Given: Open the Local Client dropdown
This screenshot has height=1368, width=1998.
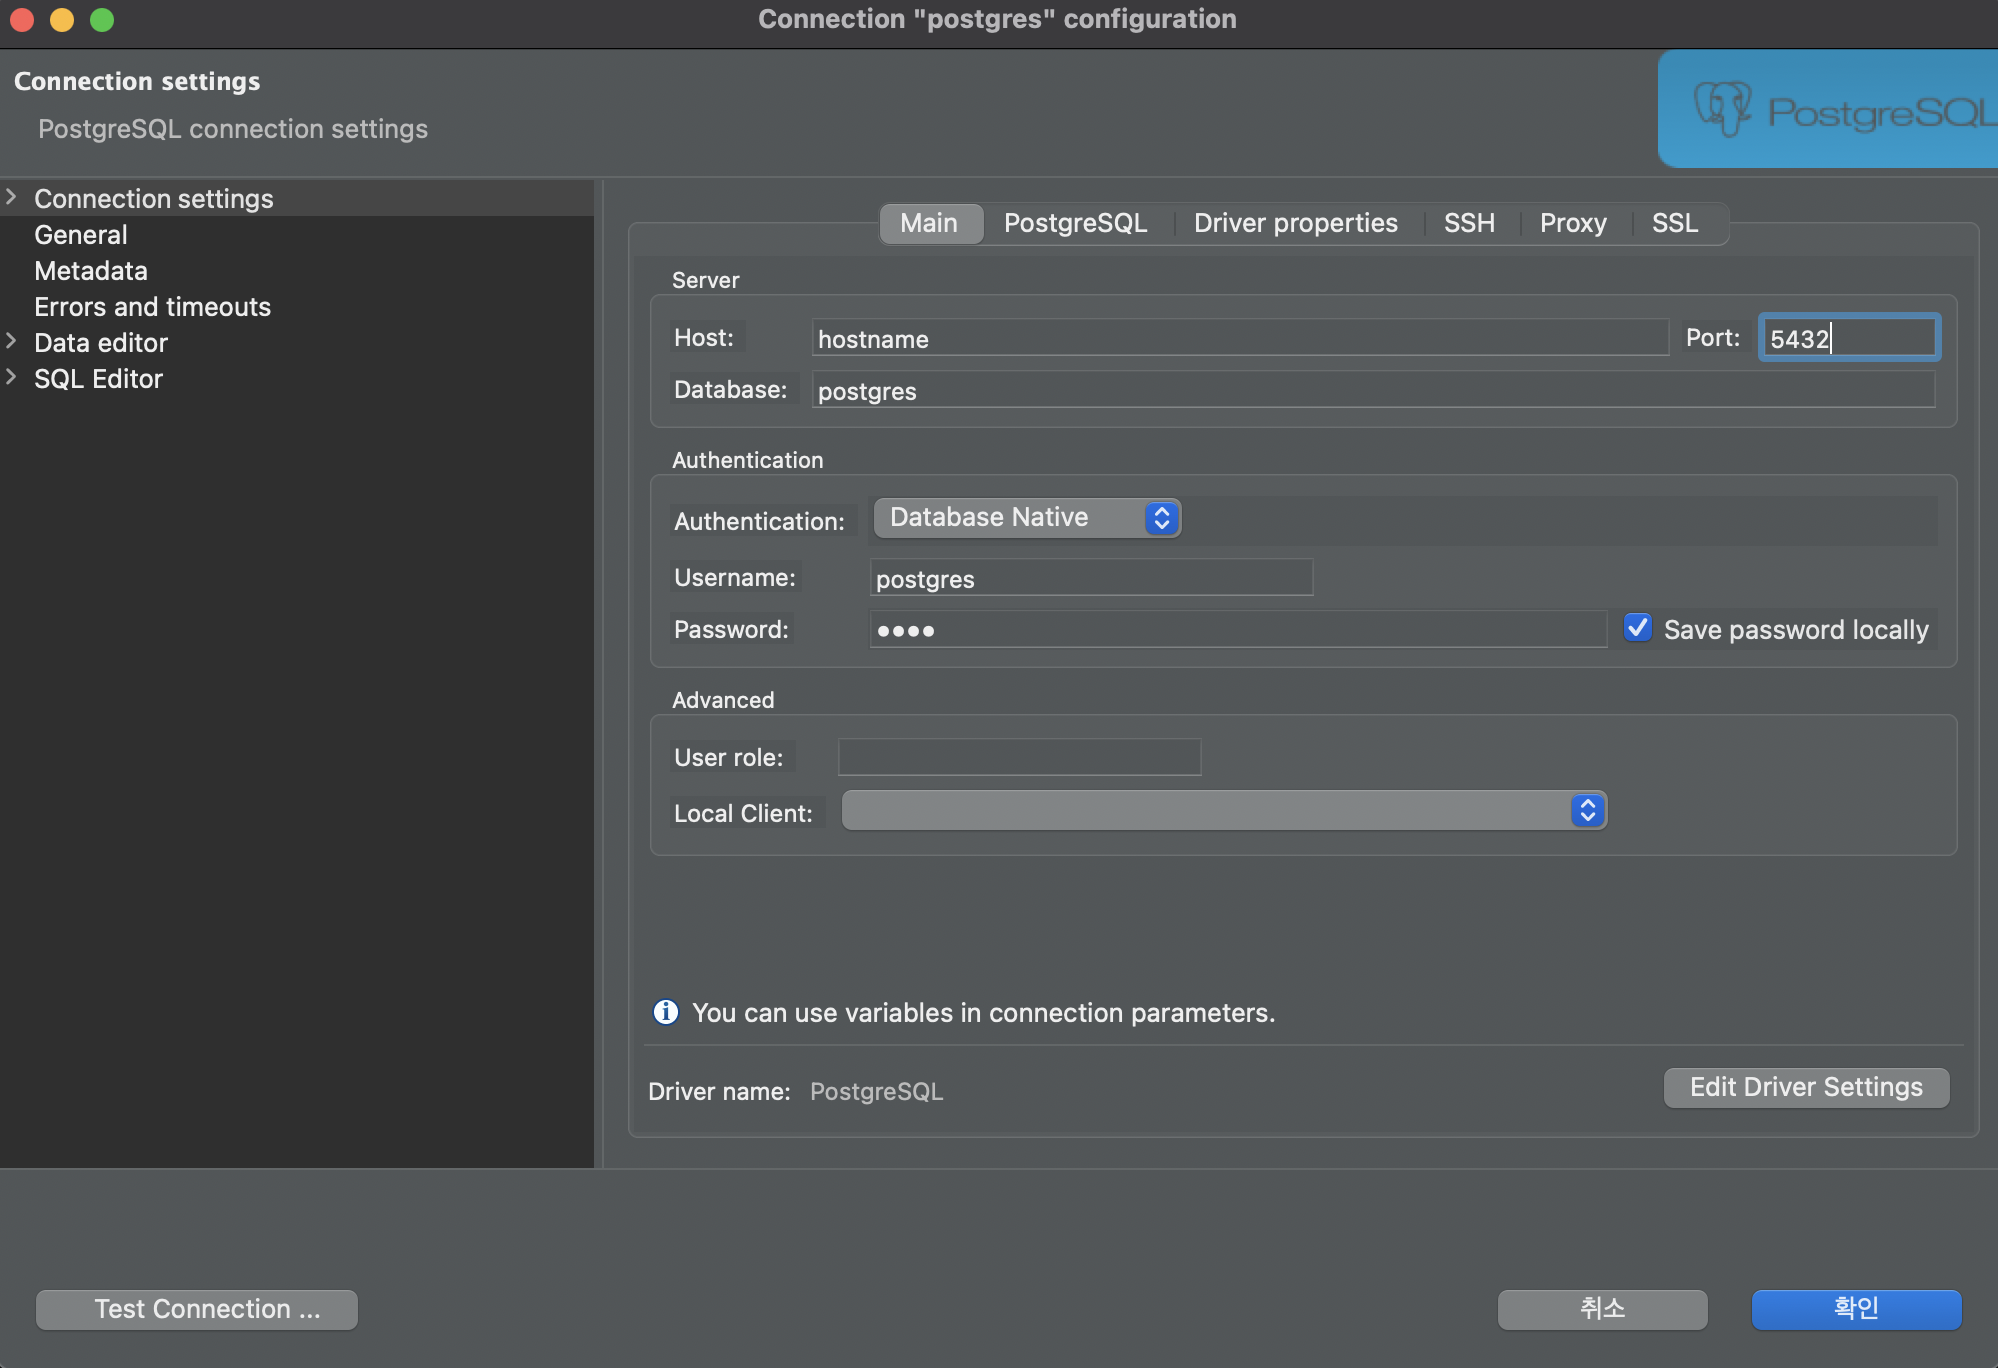Looking at the screenshot, I should point(1223,810).
